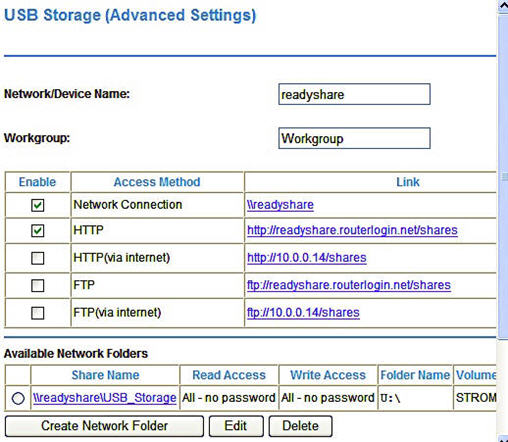Screen dimensions: 508x442
Task: Select the USB_Storage share radio button
Action: (x=18, y=398)
